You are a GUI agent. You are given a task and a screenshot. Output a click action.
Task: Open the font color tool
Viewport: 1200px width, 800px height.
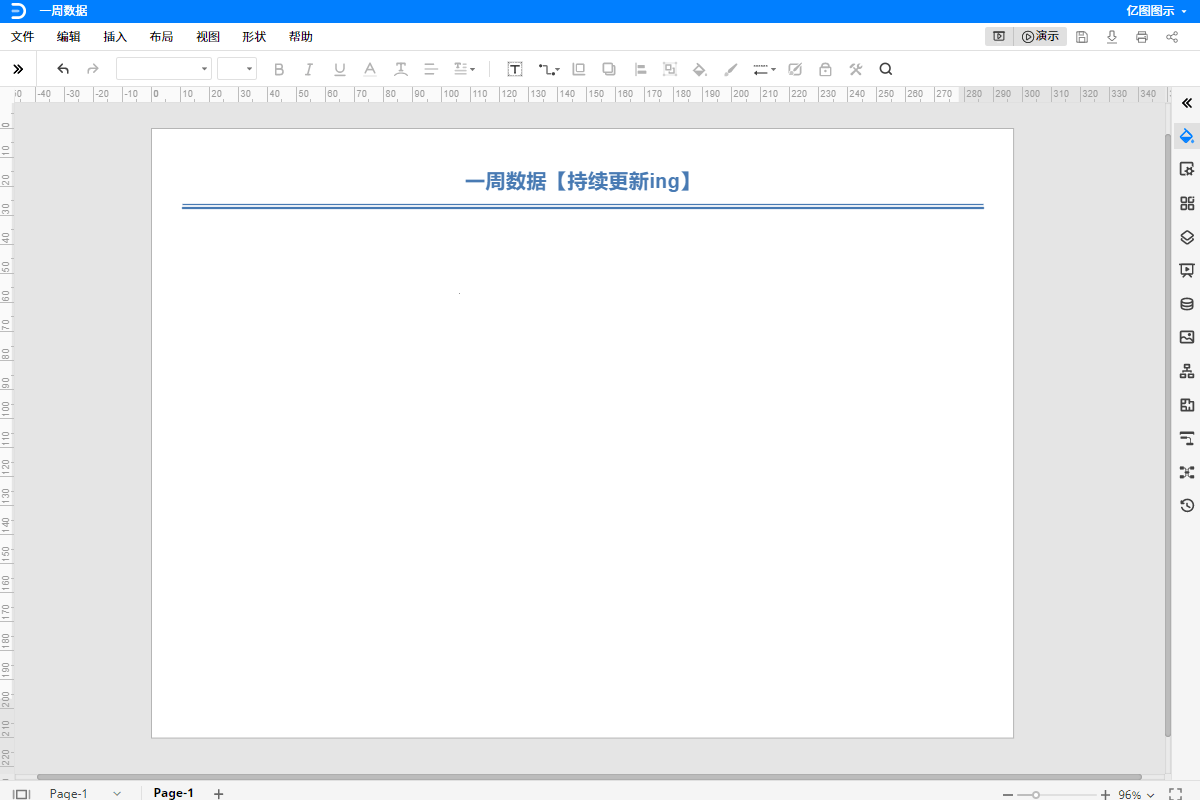(x=370, y=69)
